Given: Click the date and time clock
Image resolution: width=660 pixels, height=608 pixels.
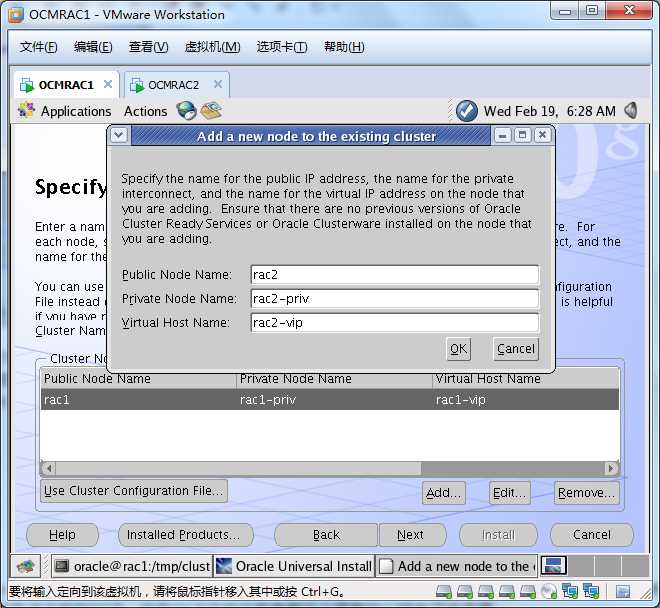Looking at the screenshot, I should coord(549,111).
